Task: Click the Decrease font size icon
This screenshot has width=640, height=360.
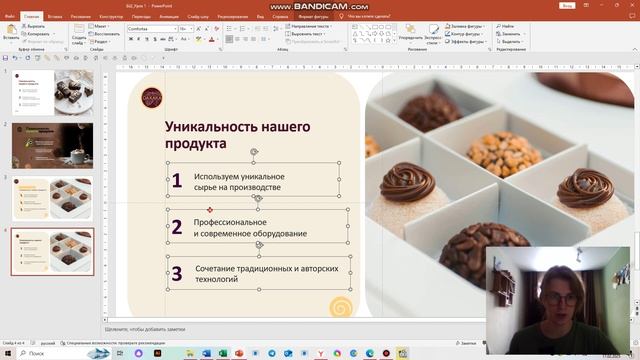Action: [207, 29]
